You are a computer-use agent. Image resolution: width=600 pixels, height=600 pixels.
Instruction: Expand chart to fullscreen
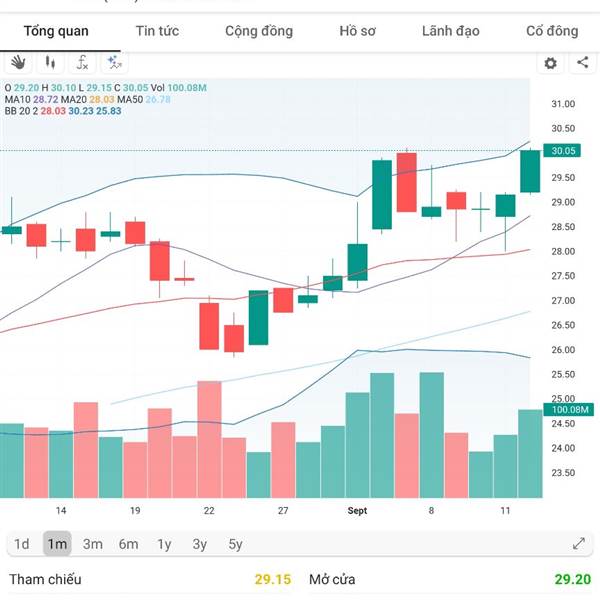point(579,544)
